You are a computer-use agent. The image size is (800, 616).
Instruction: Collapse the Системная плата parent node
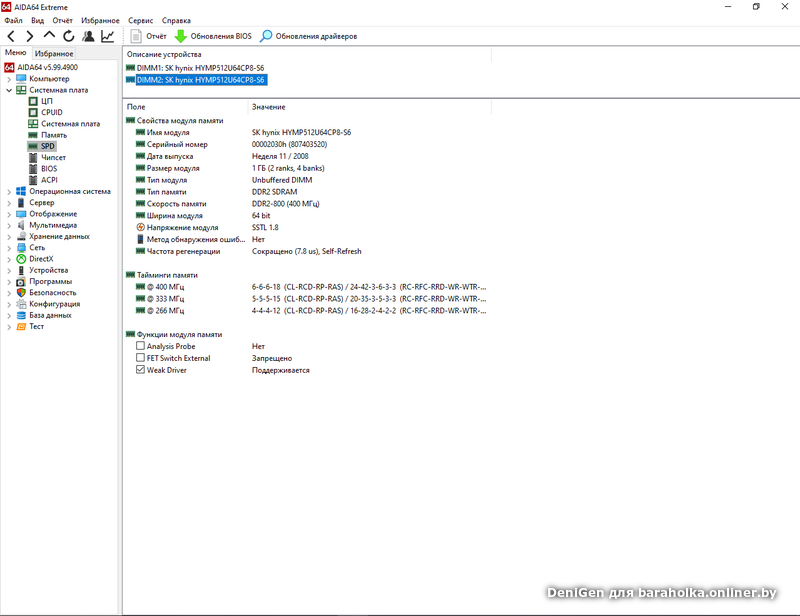click(9, 90)
